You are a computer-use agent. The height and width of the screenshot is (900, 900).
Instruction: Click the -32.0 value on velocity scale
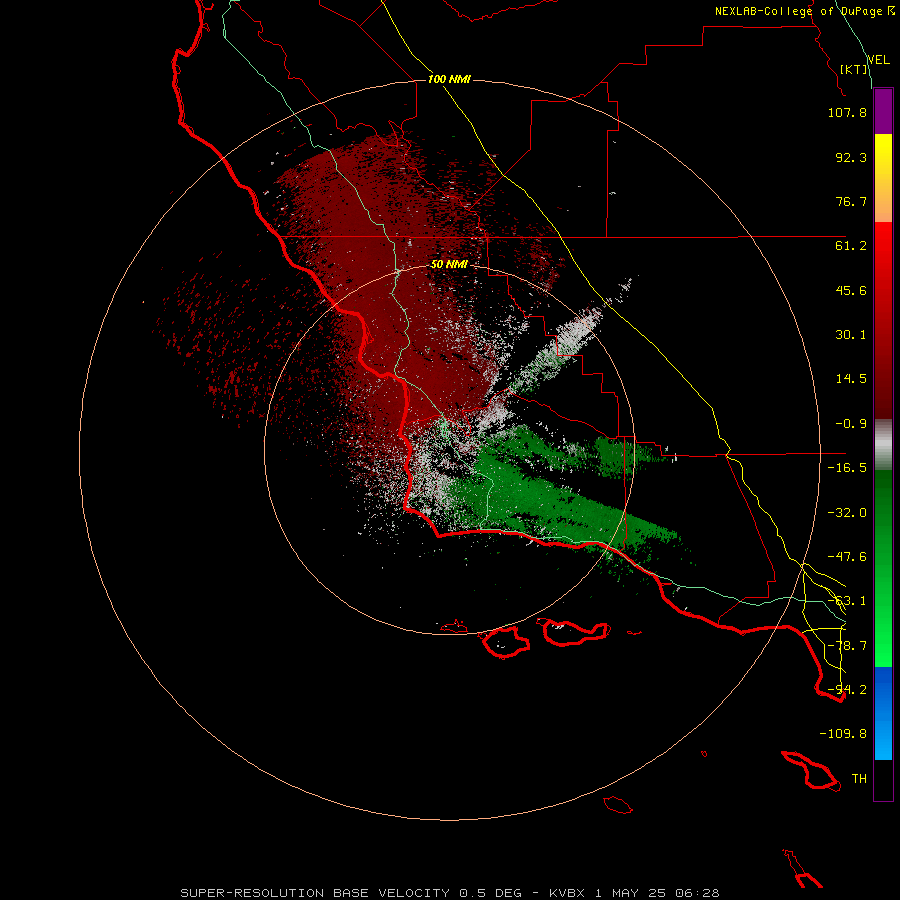(x=847, y=513)
